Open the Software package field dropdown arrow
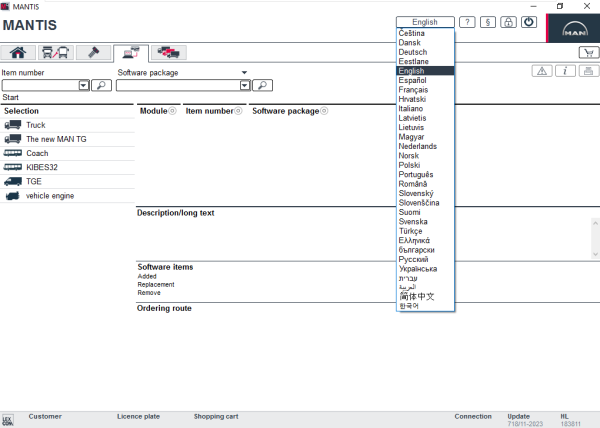Viewport: 600px width, 428px height. pyautogui.click(x=245, y=85)
